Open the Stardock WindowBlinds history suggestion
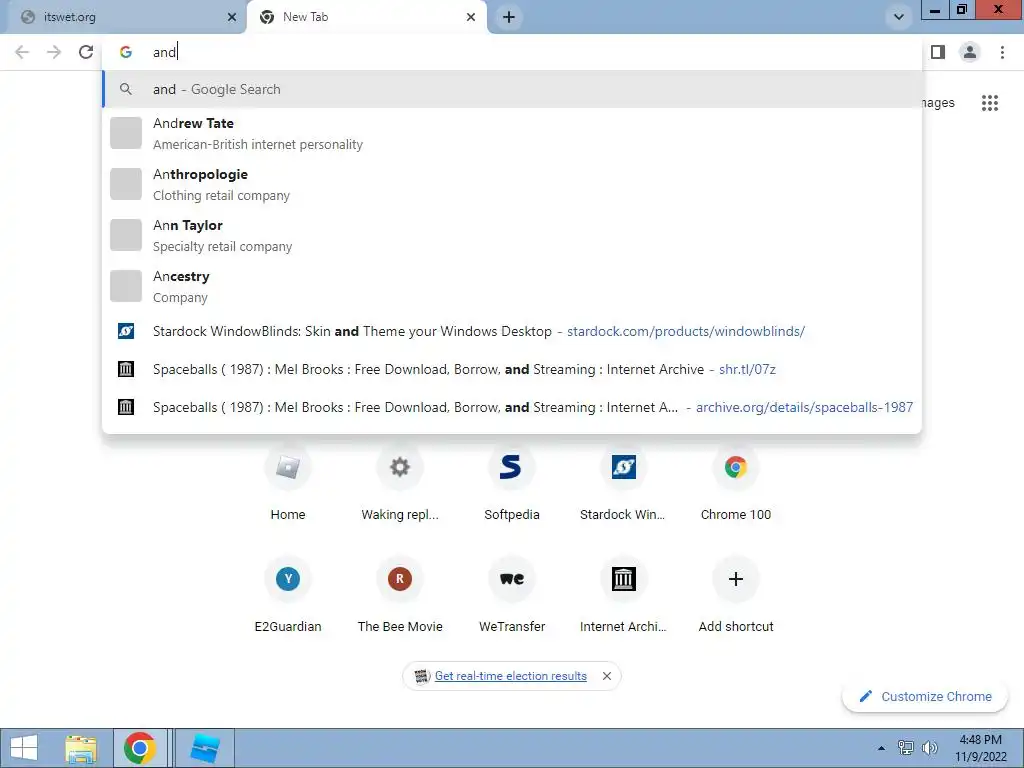 tap(512, 331)
